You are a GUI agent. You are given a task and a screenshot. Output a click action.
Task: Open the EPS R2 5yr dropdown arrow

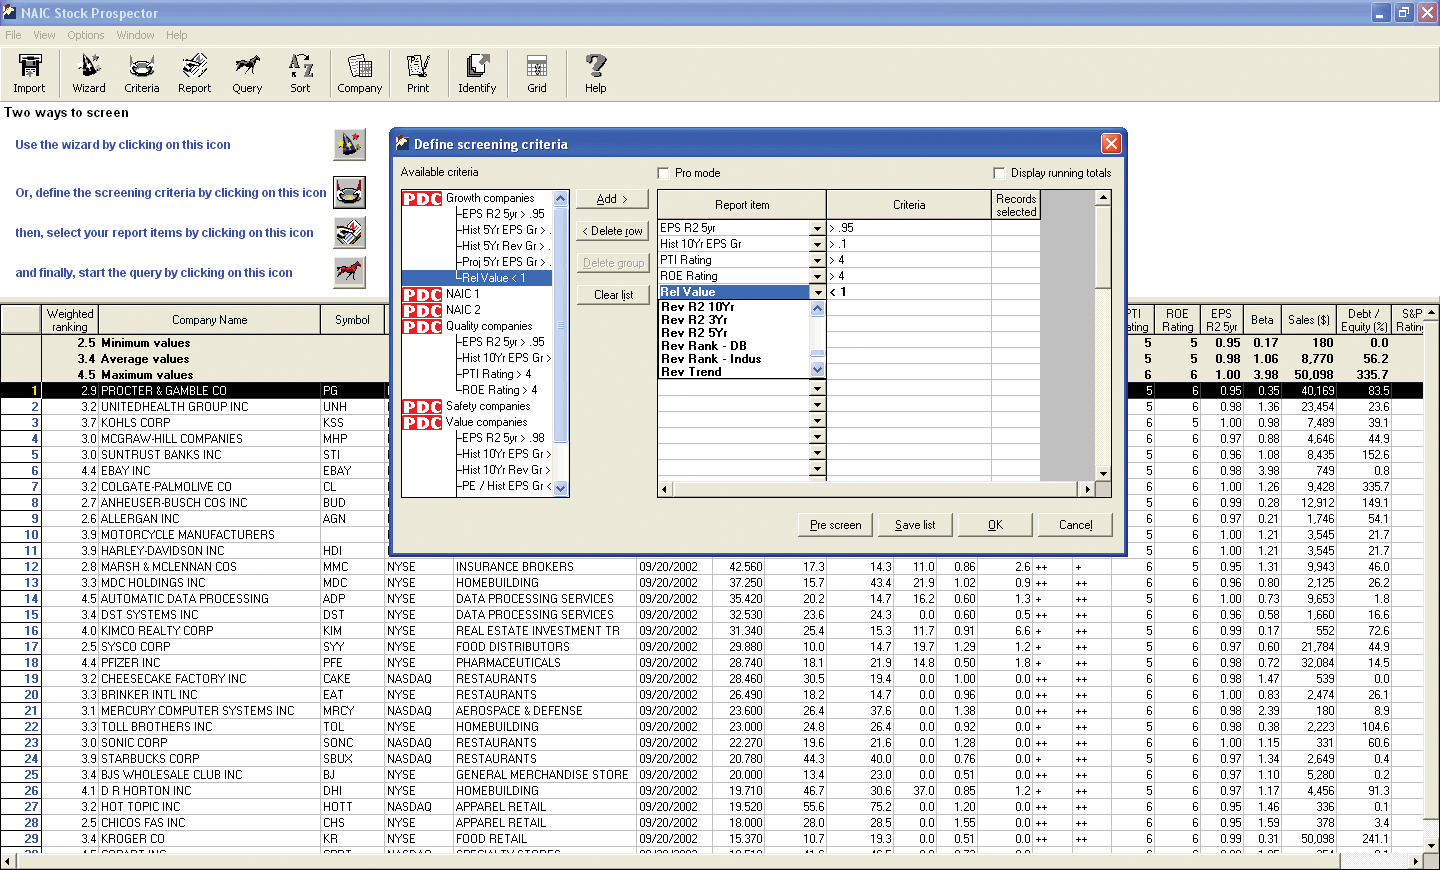[817, 229]
